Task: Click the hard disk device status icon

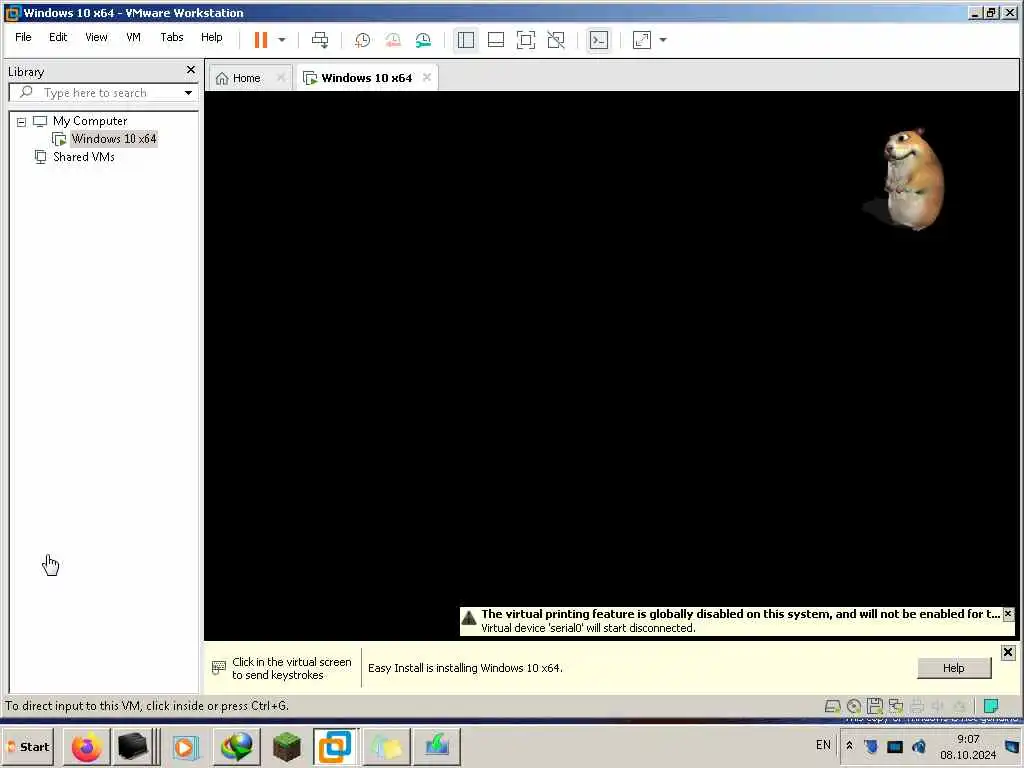Action: [832, 706]
